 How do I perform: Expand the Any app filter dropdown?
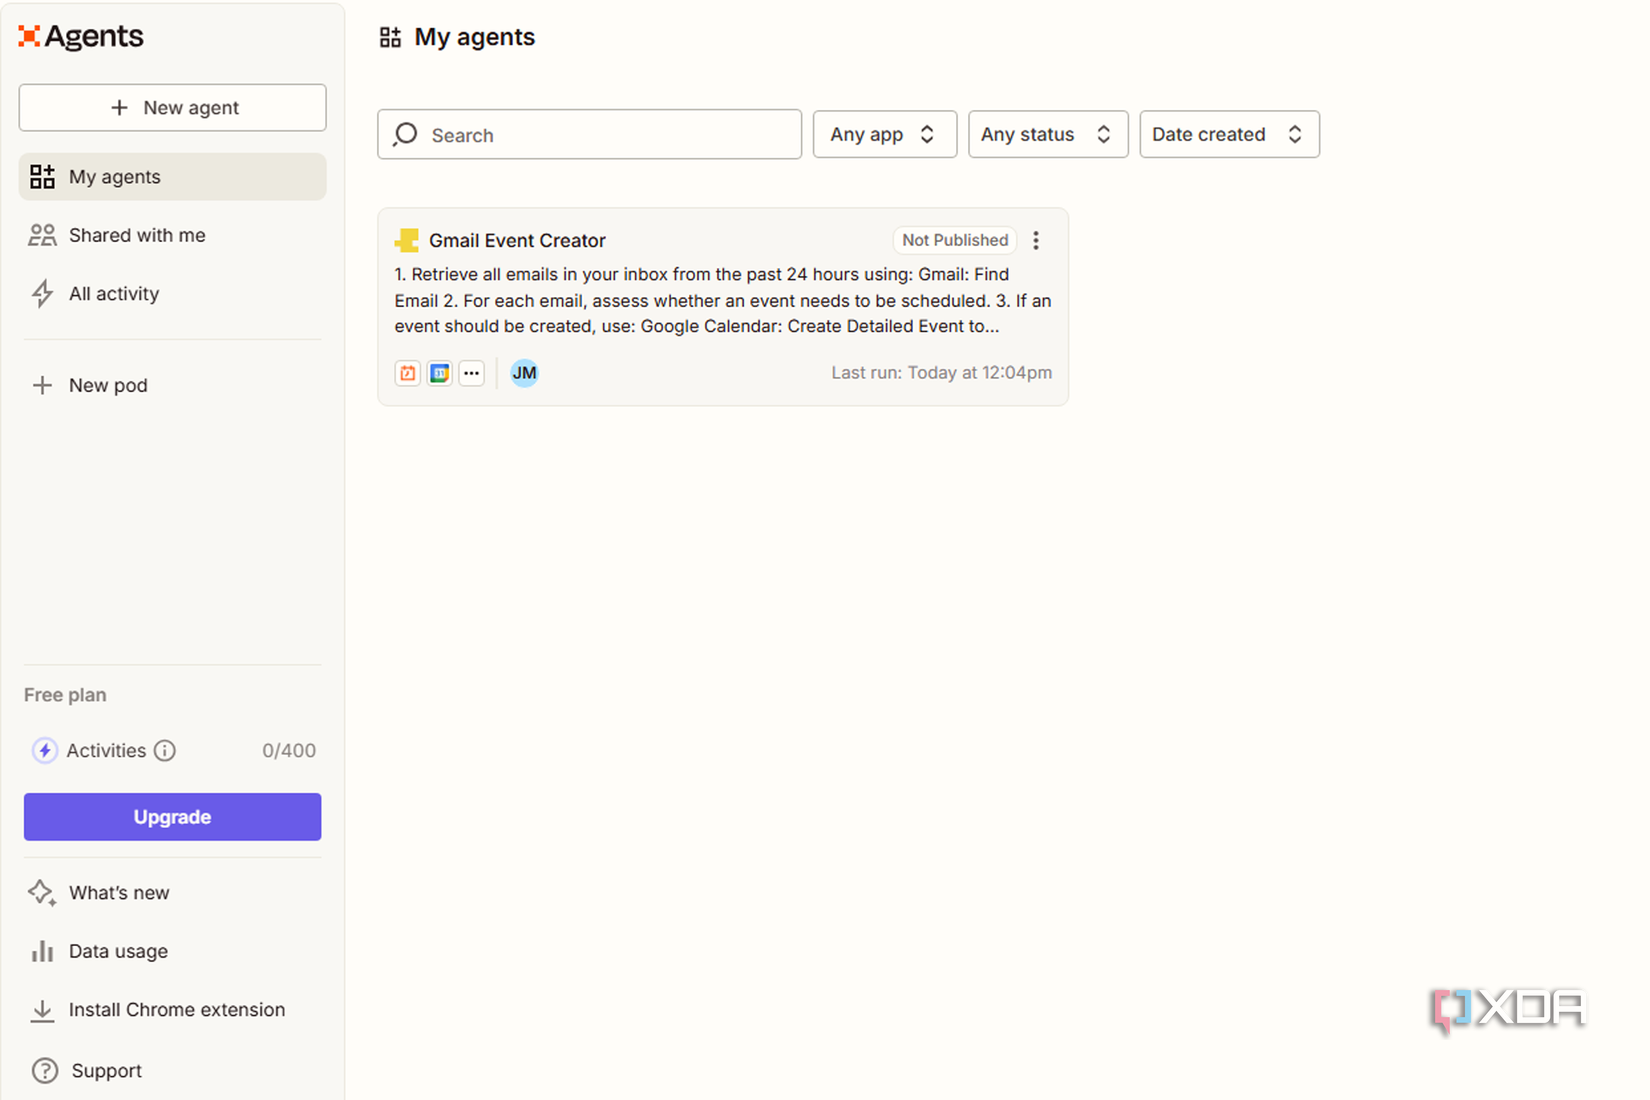pos(884,134)
